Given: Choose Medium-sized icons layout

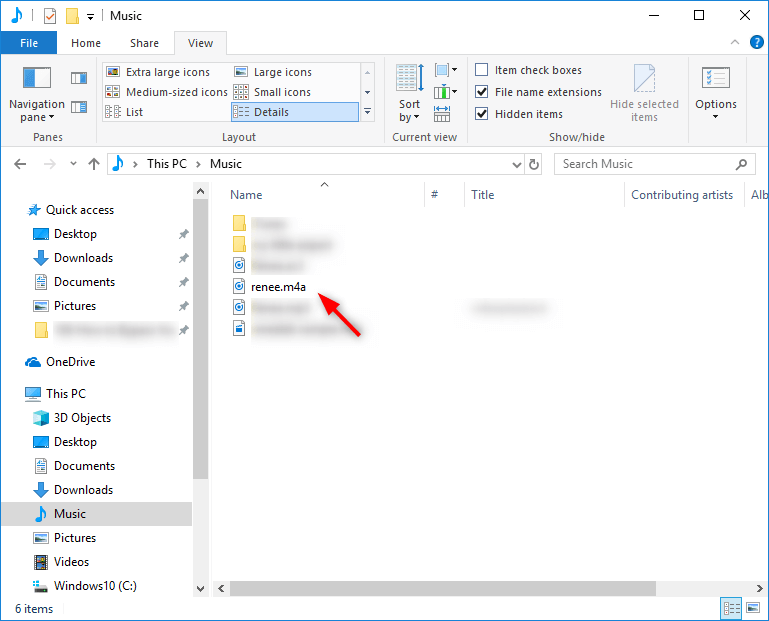Looking at the screenshot, I should click(x=167, y=92).
